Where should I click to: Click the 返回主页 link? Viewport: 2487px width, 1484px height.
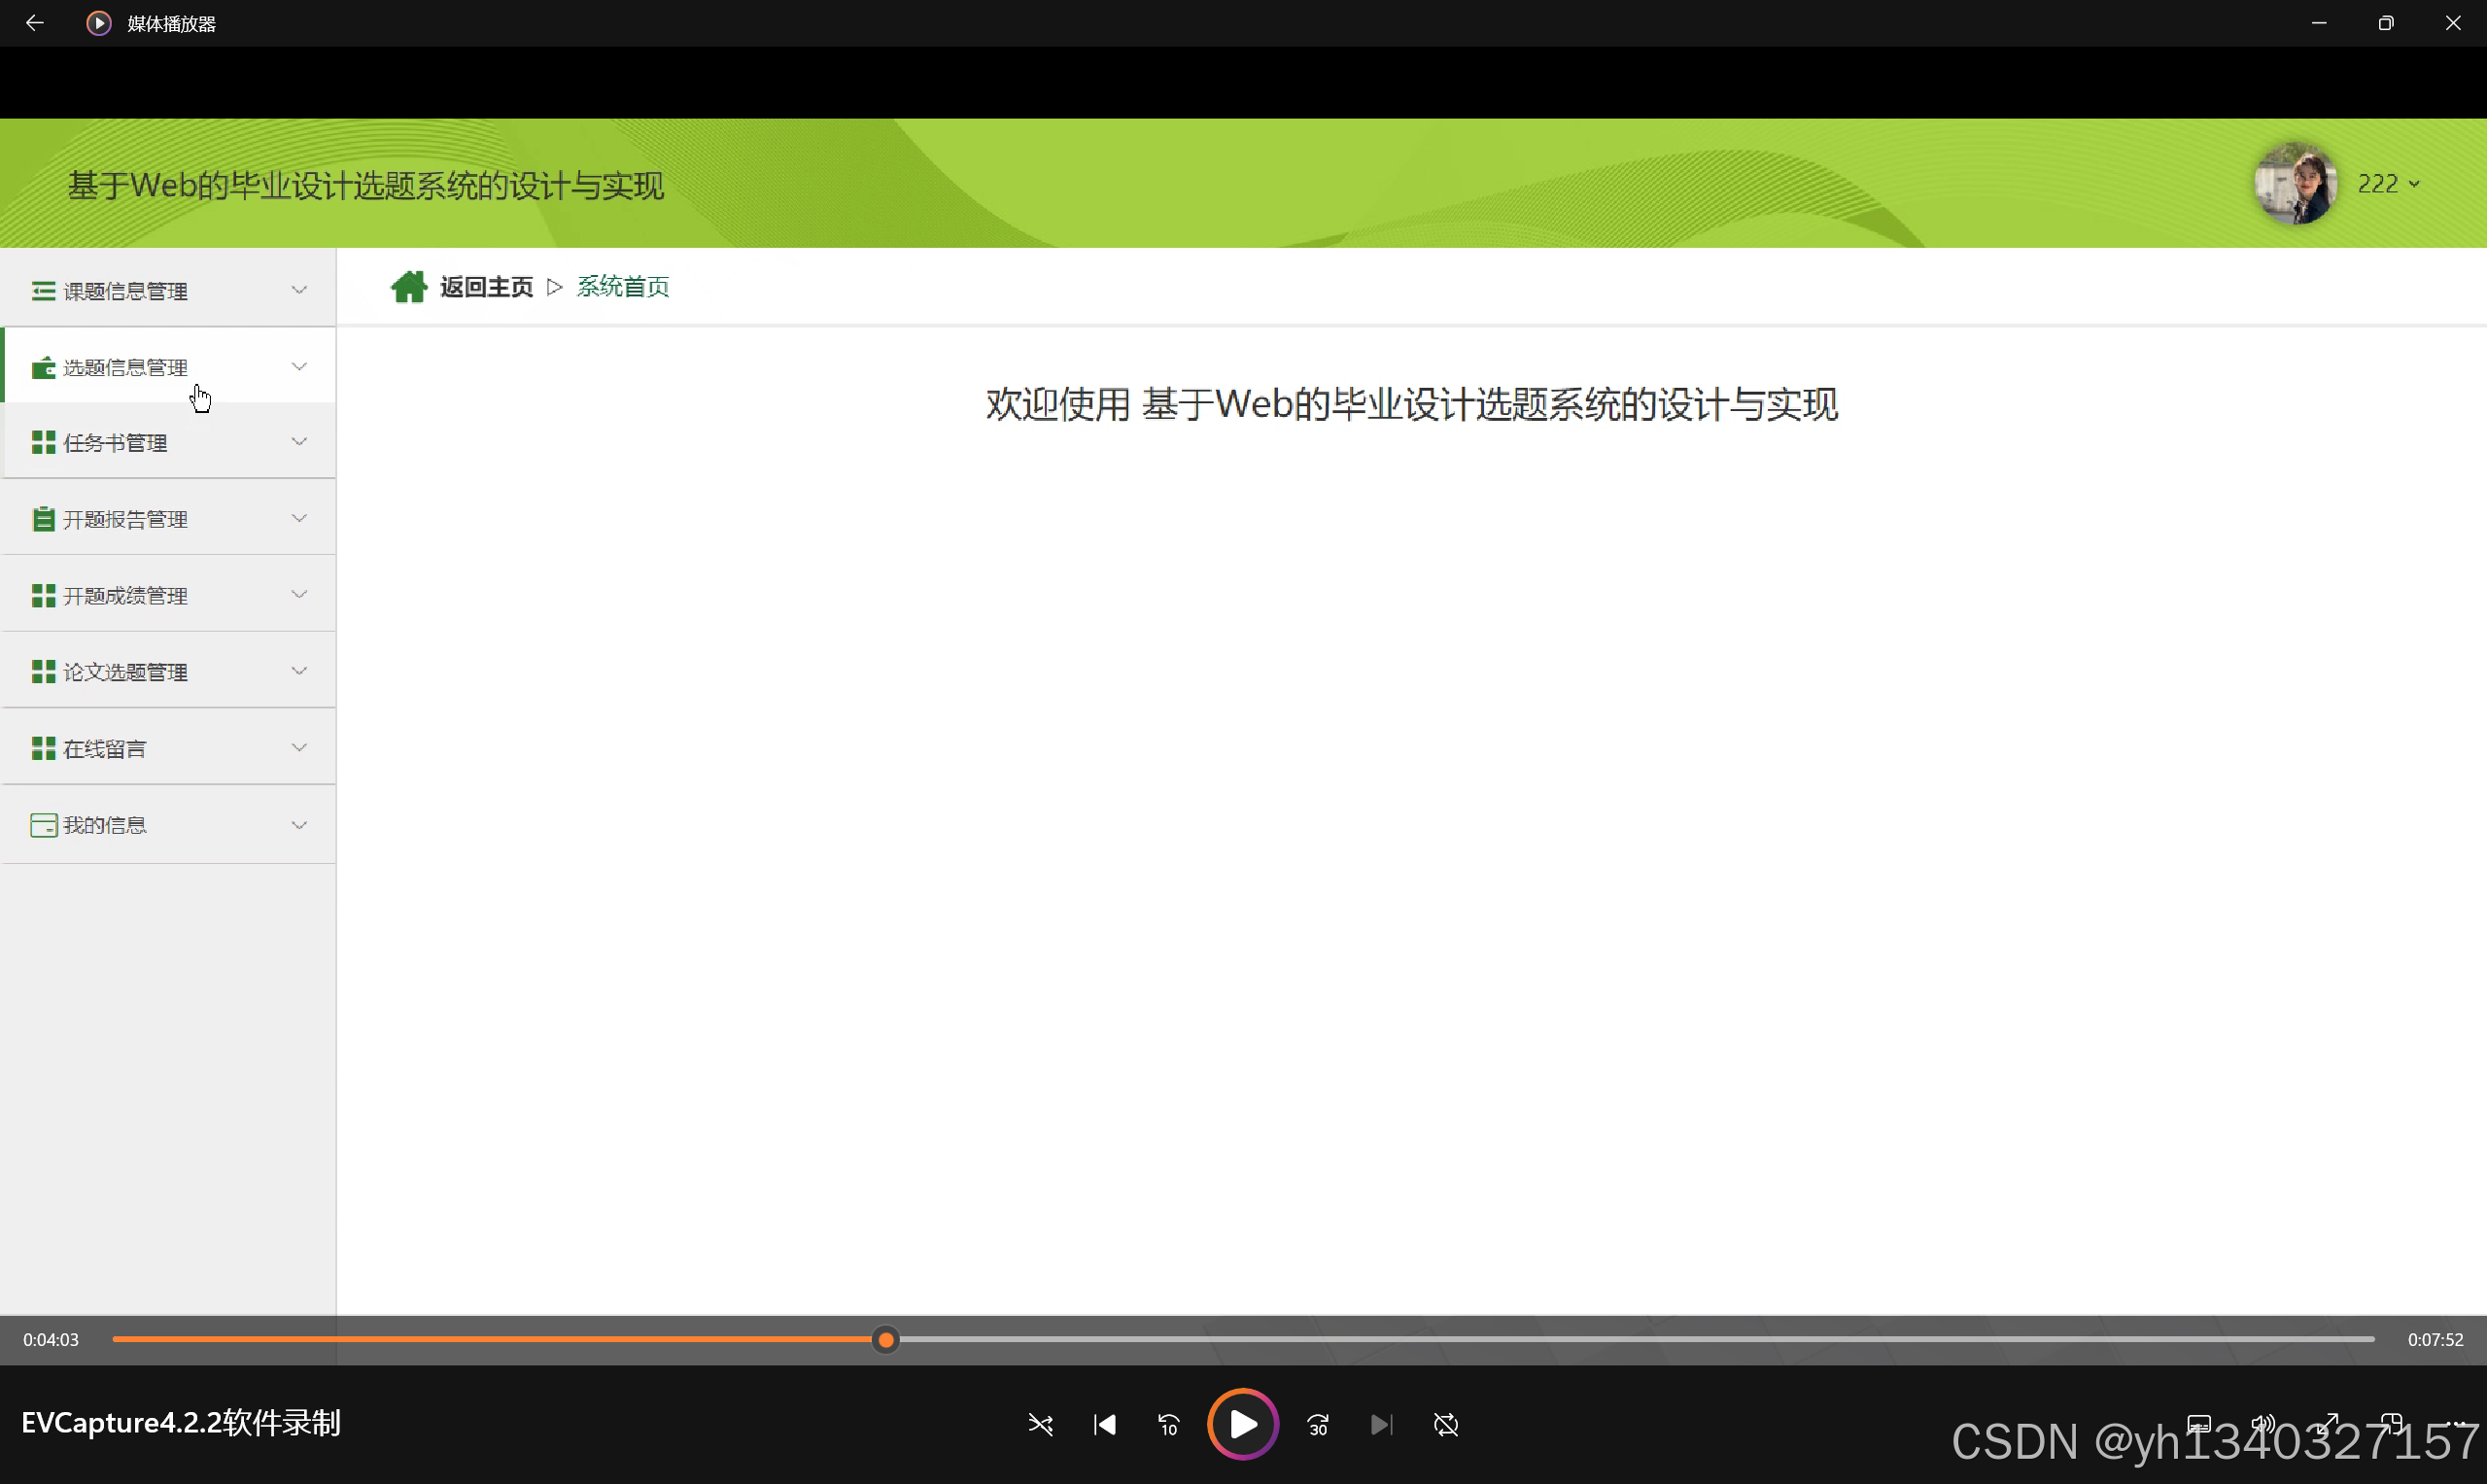[486, 287]
